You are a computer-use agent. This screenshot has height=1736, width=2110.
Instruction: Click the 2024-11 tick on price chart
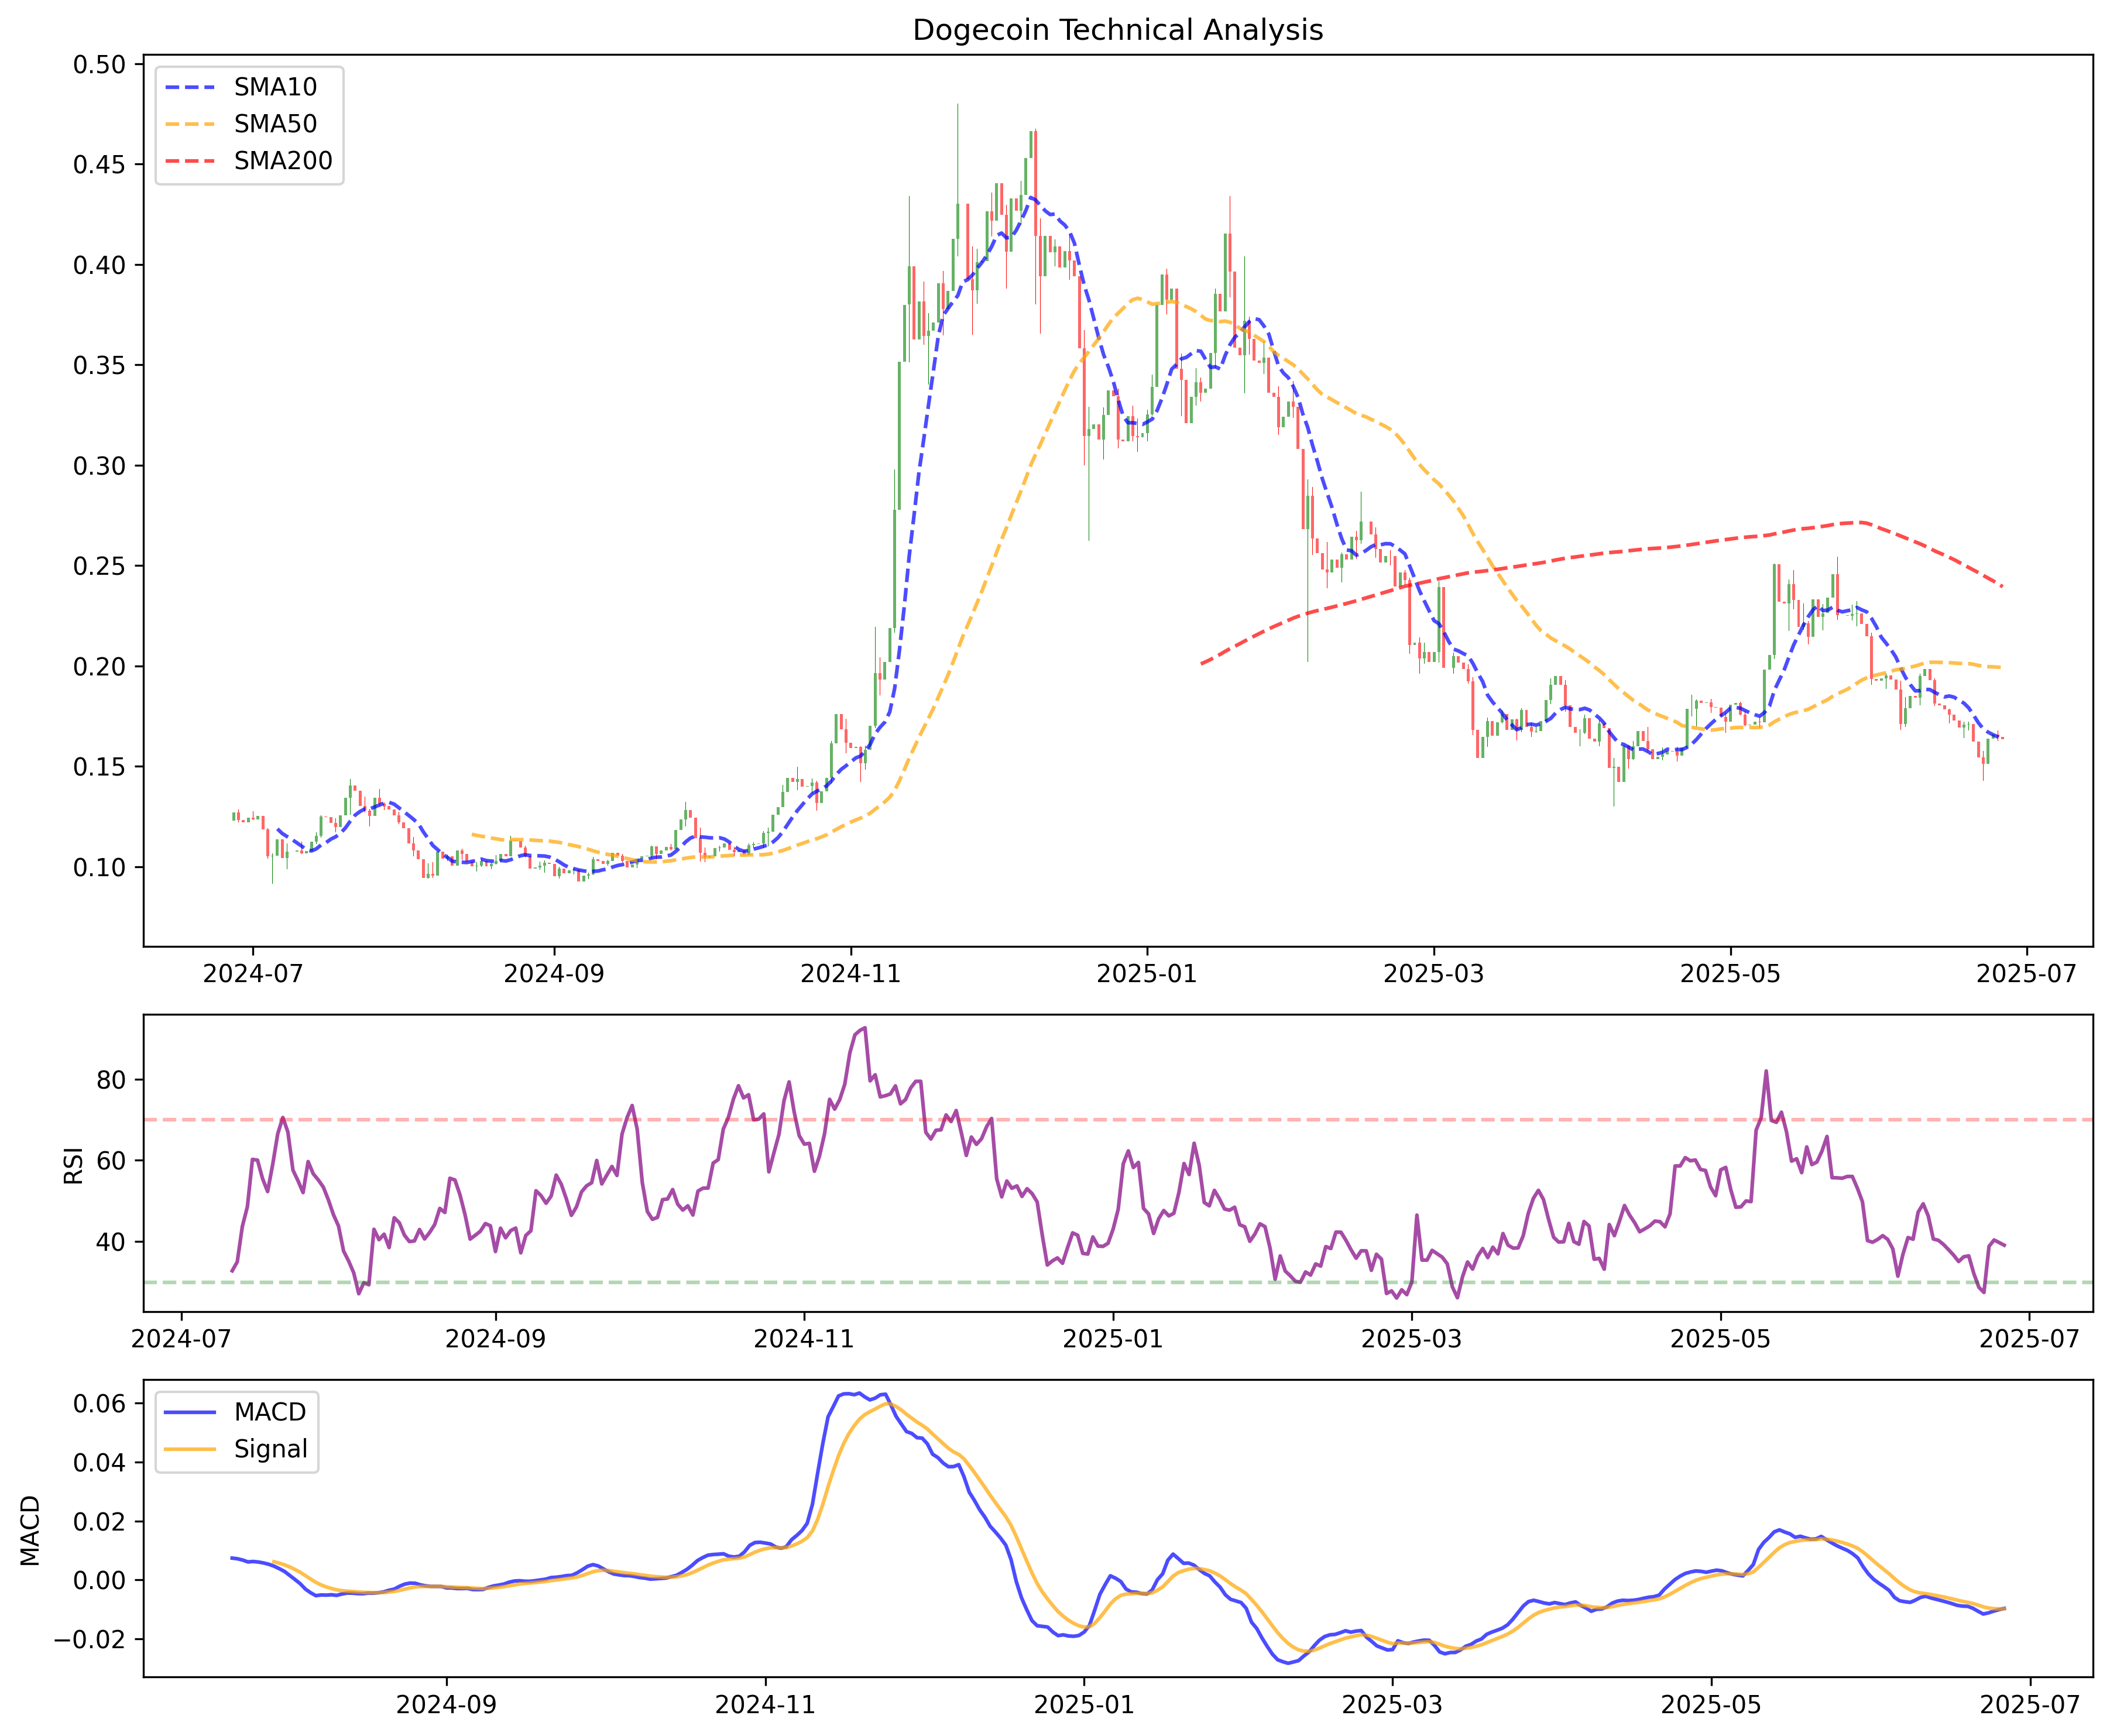(850, 974)
